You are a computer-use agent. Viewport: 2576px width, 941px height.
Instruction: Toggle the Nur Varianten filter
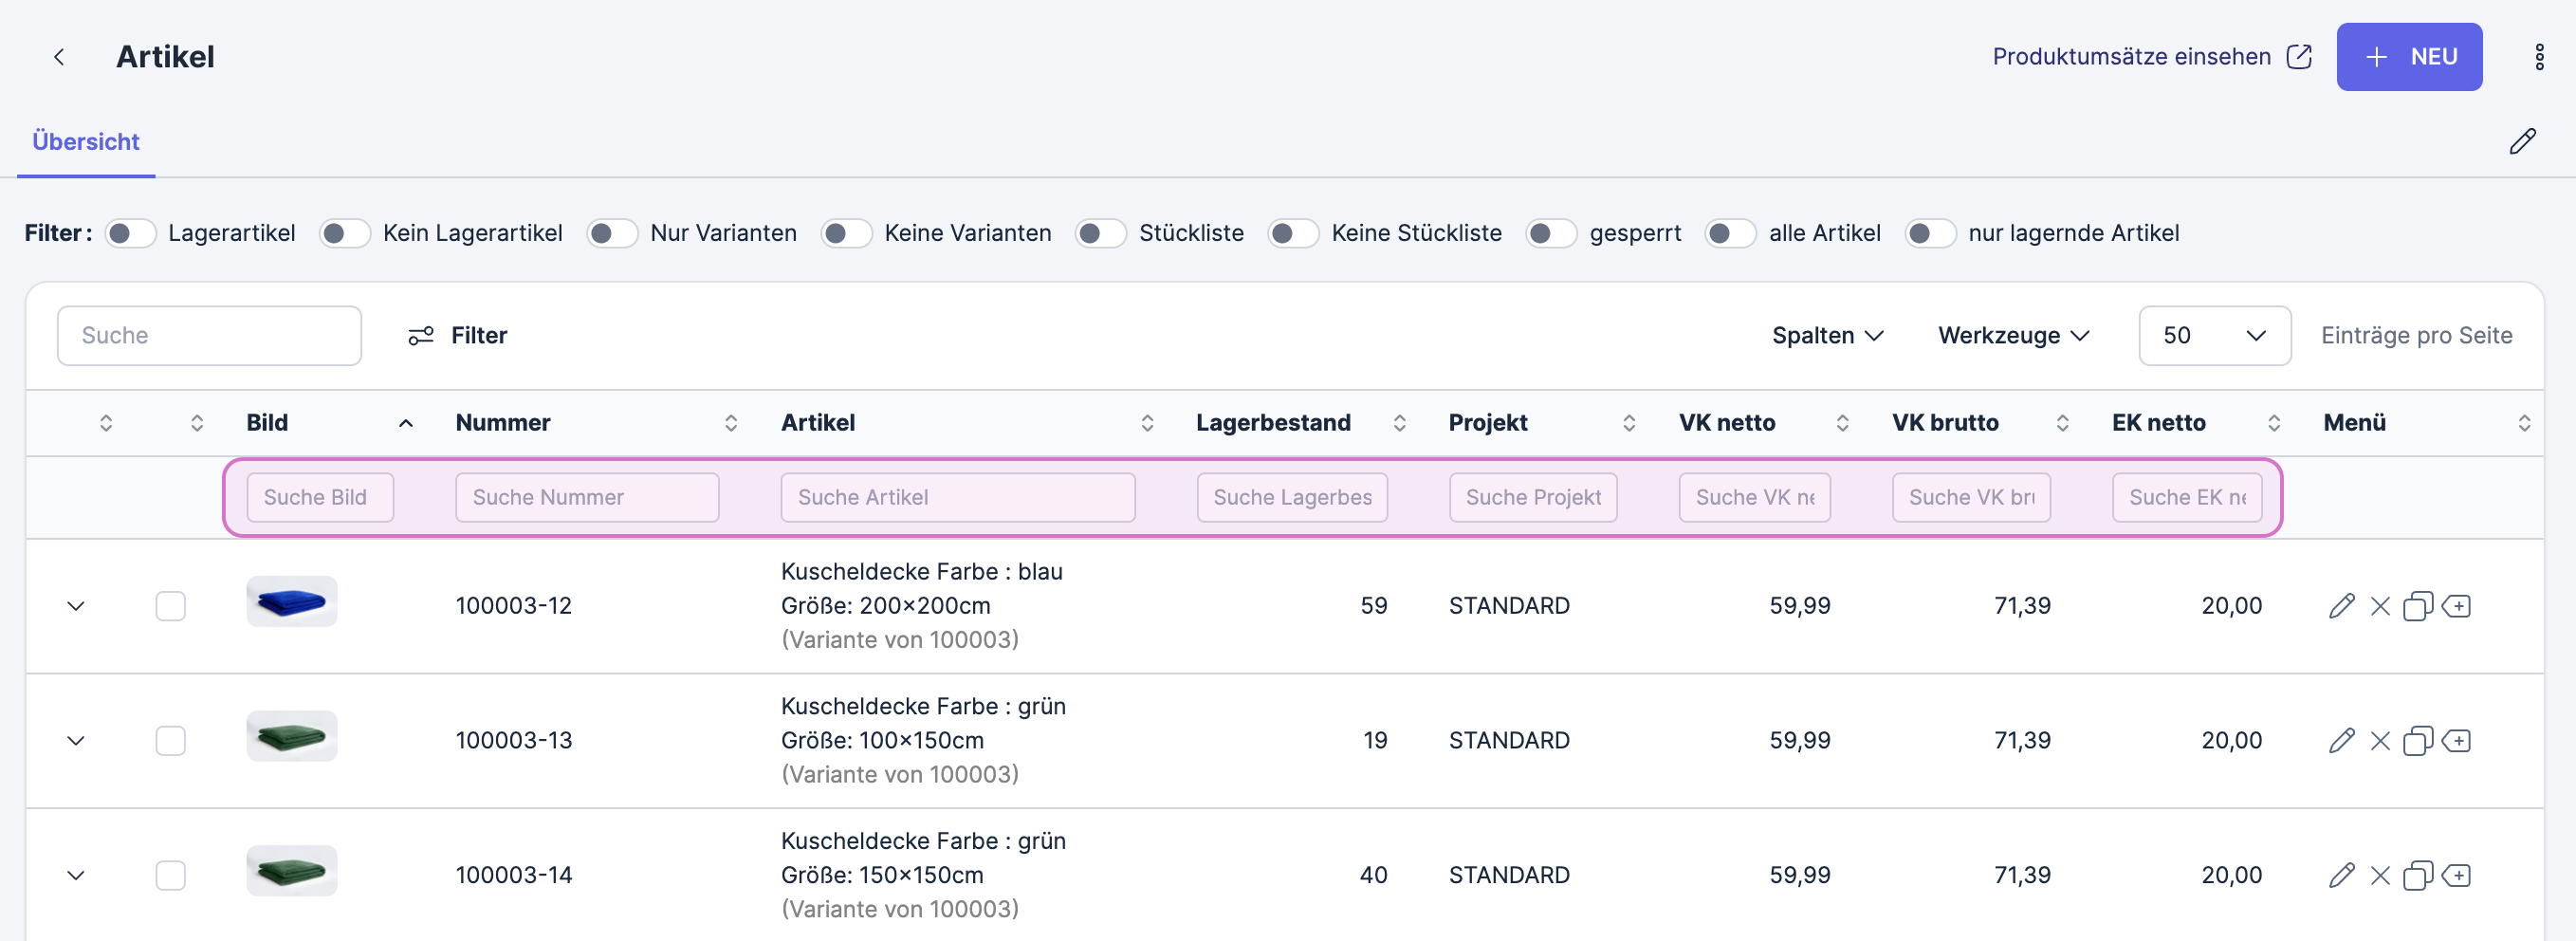pos(612,233)
